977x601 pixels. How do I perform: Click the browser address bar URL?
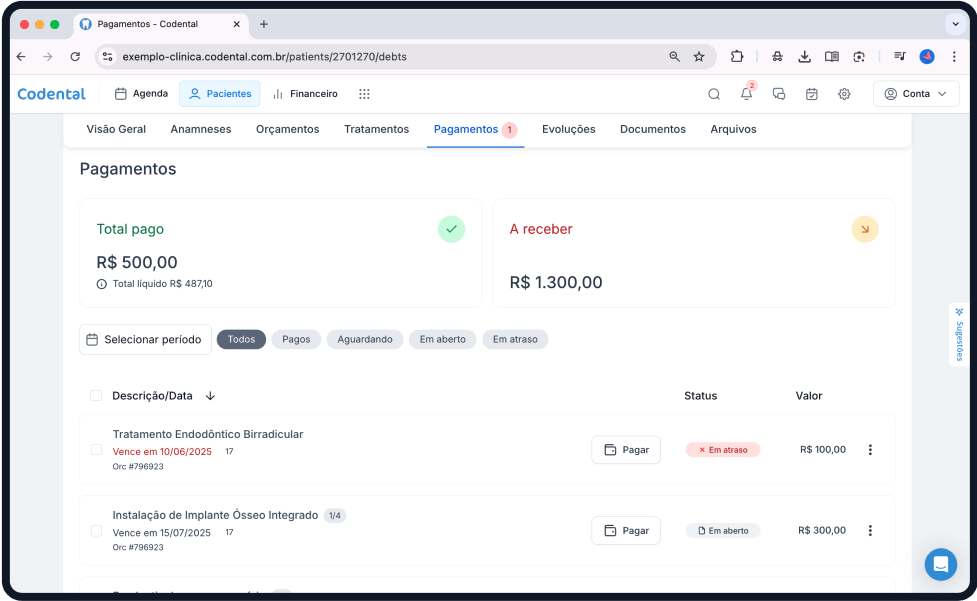click(x=380, y=57)
